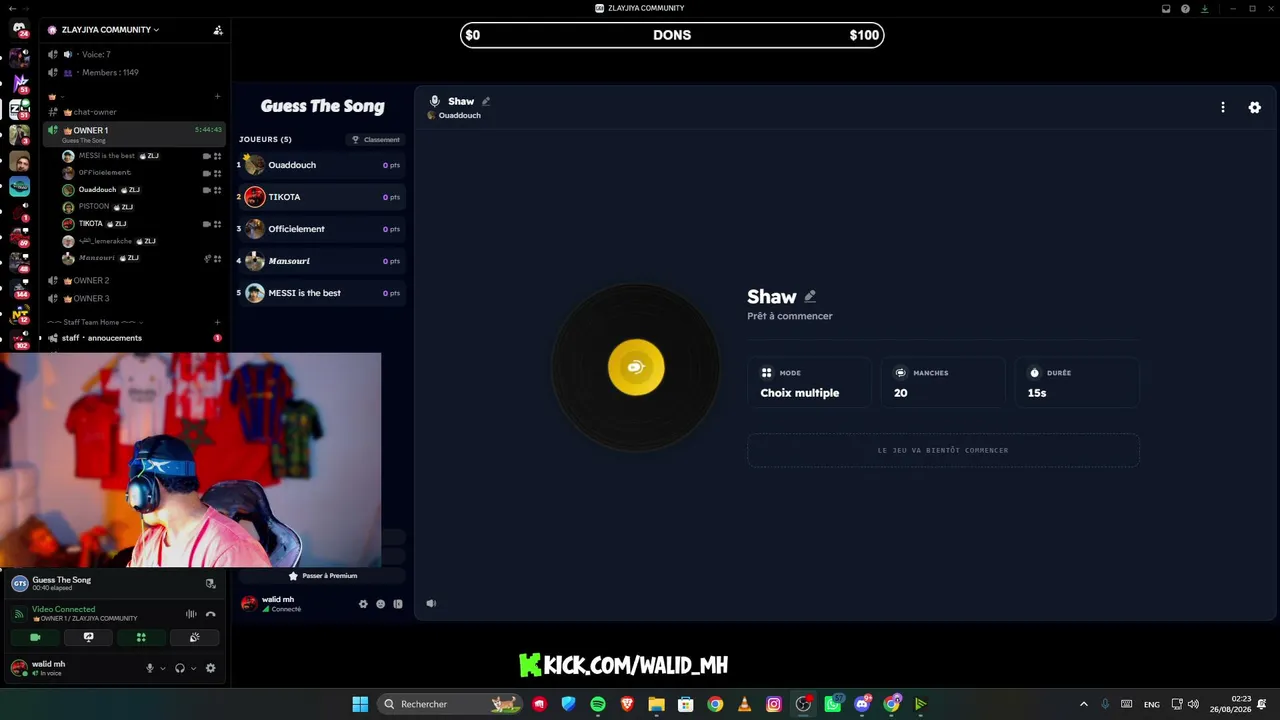
Task: Open the three-dot more options menu
Action: 1222,107
